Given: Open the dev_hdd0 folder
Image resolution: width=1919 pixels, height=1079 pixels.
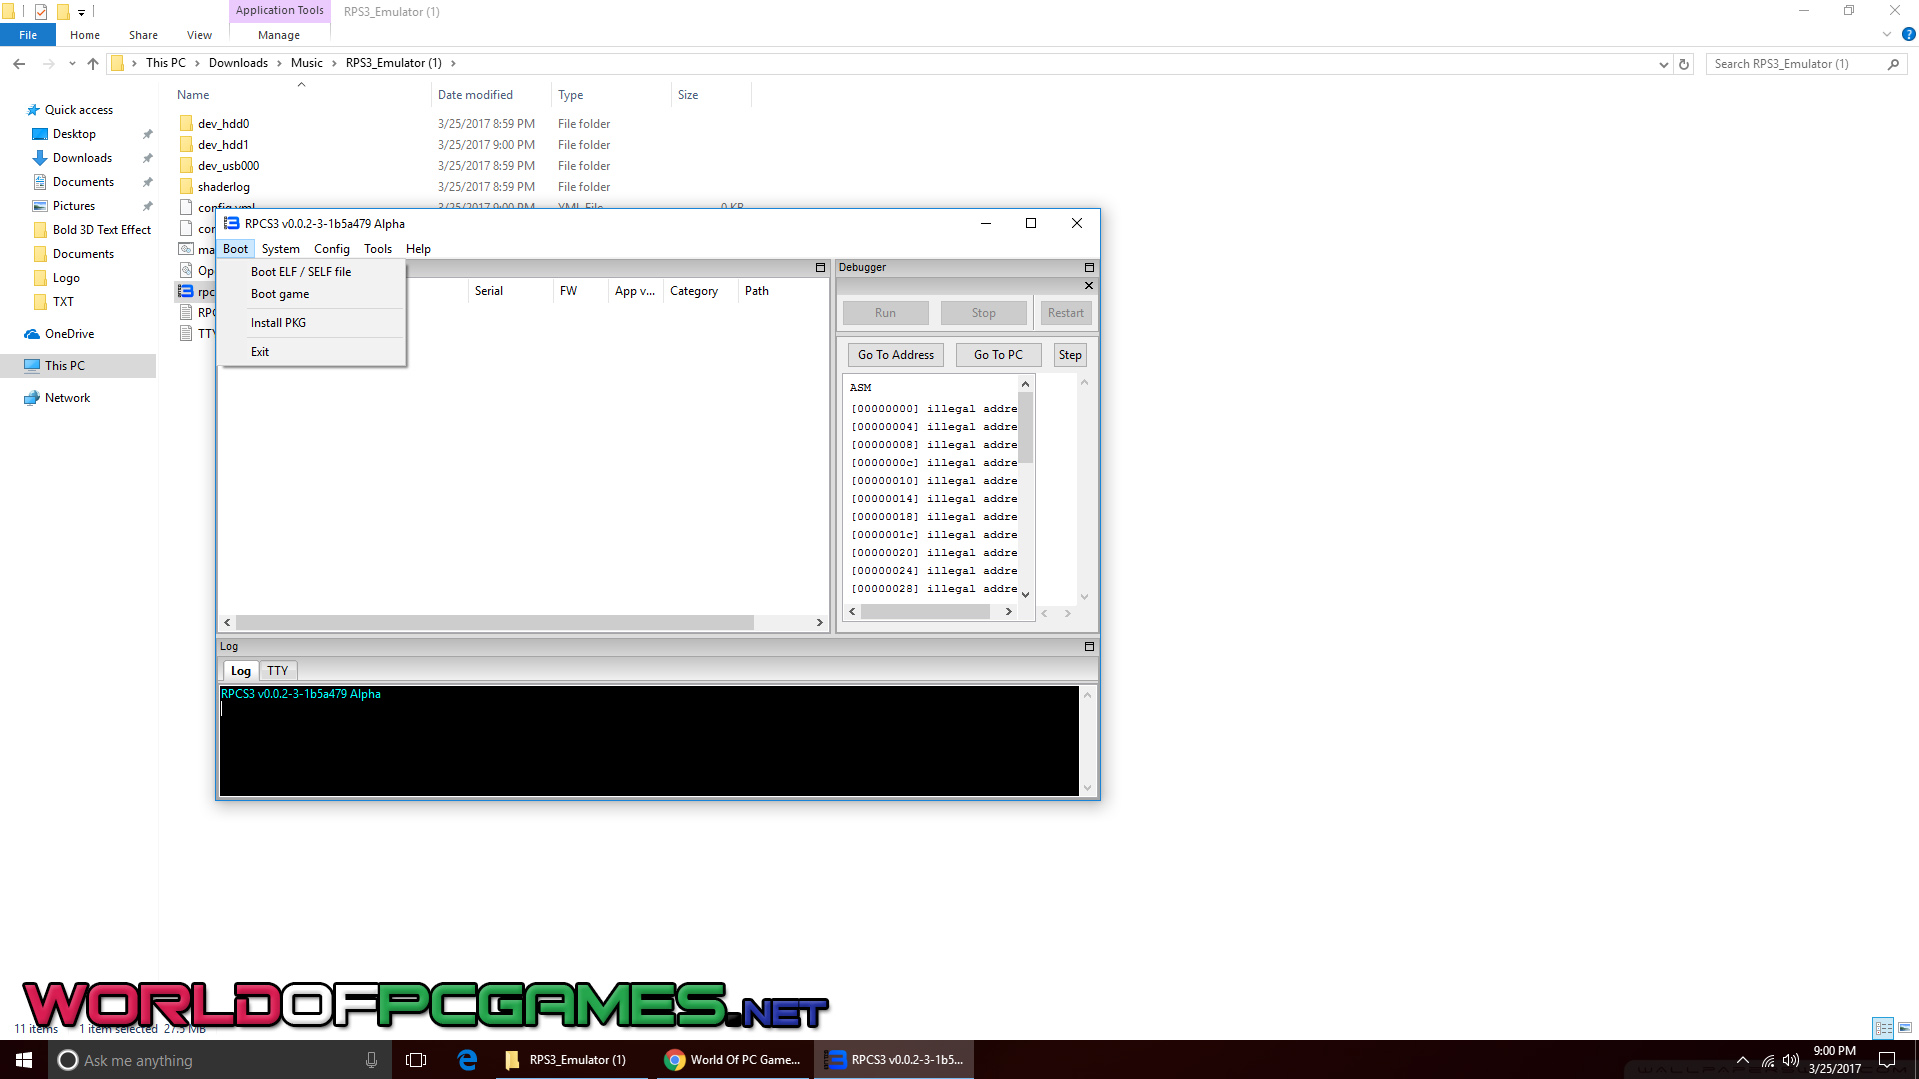Looking at the screenshot, I should click(223, 124).
